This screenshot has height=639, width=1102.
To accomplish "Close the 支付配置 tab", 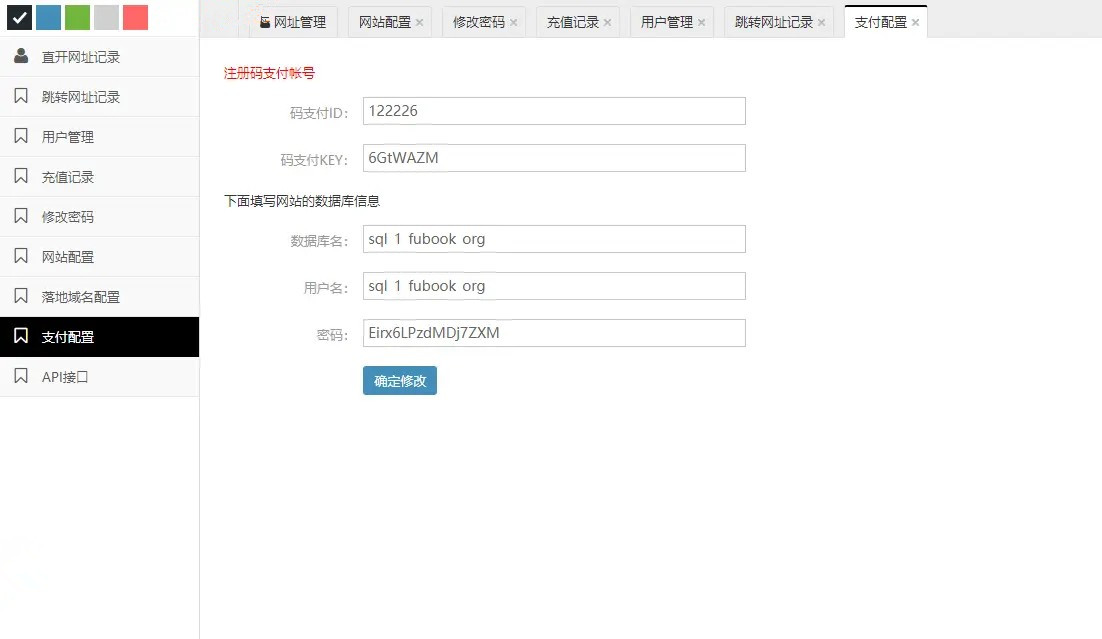I will 916,22.
